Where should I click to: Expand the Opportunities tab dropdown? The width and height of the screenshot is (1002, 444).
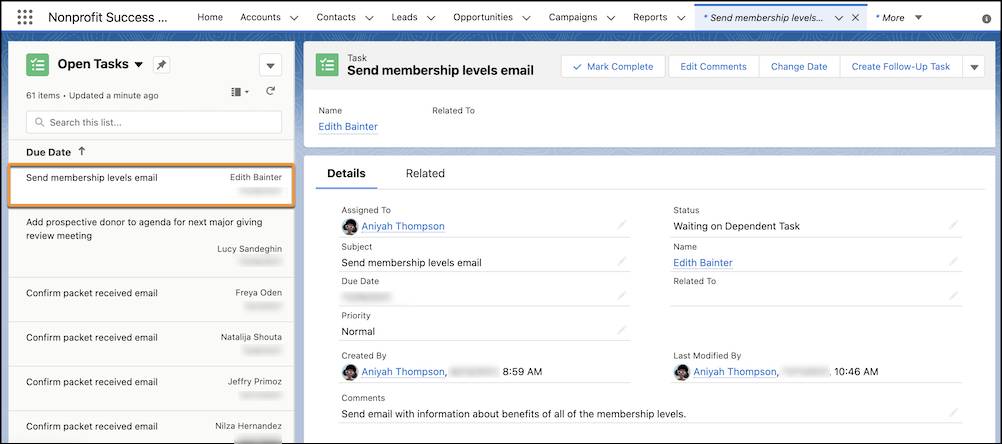tap(527, 18)
